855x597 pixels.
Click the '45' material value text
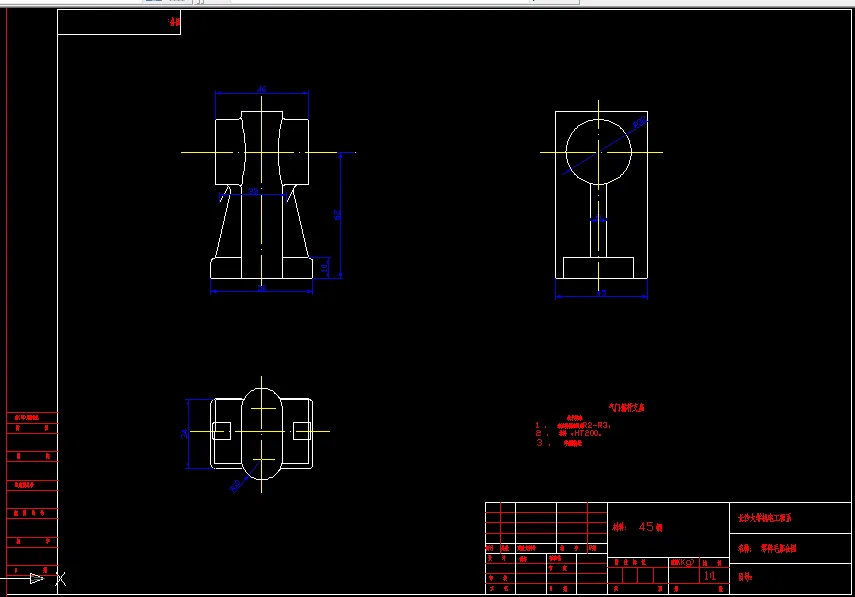(x=646, y=527)
